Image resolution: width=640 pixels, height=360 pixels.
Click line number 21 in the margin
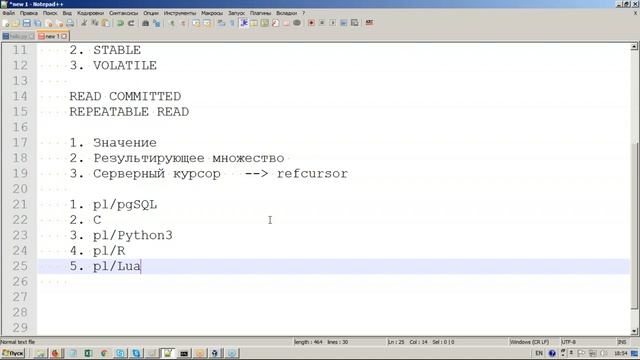coord(20,204)
